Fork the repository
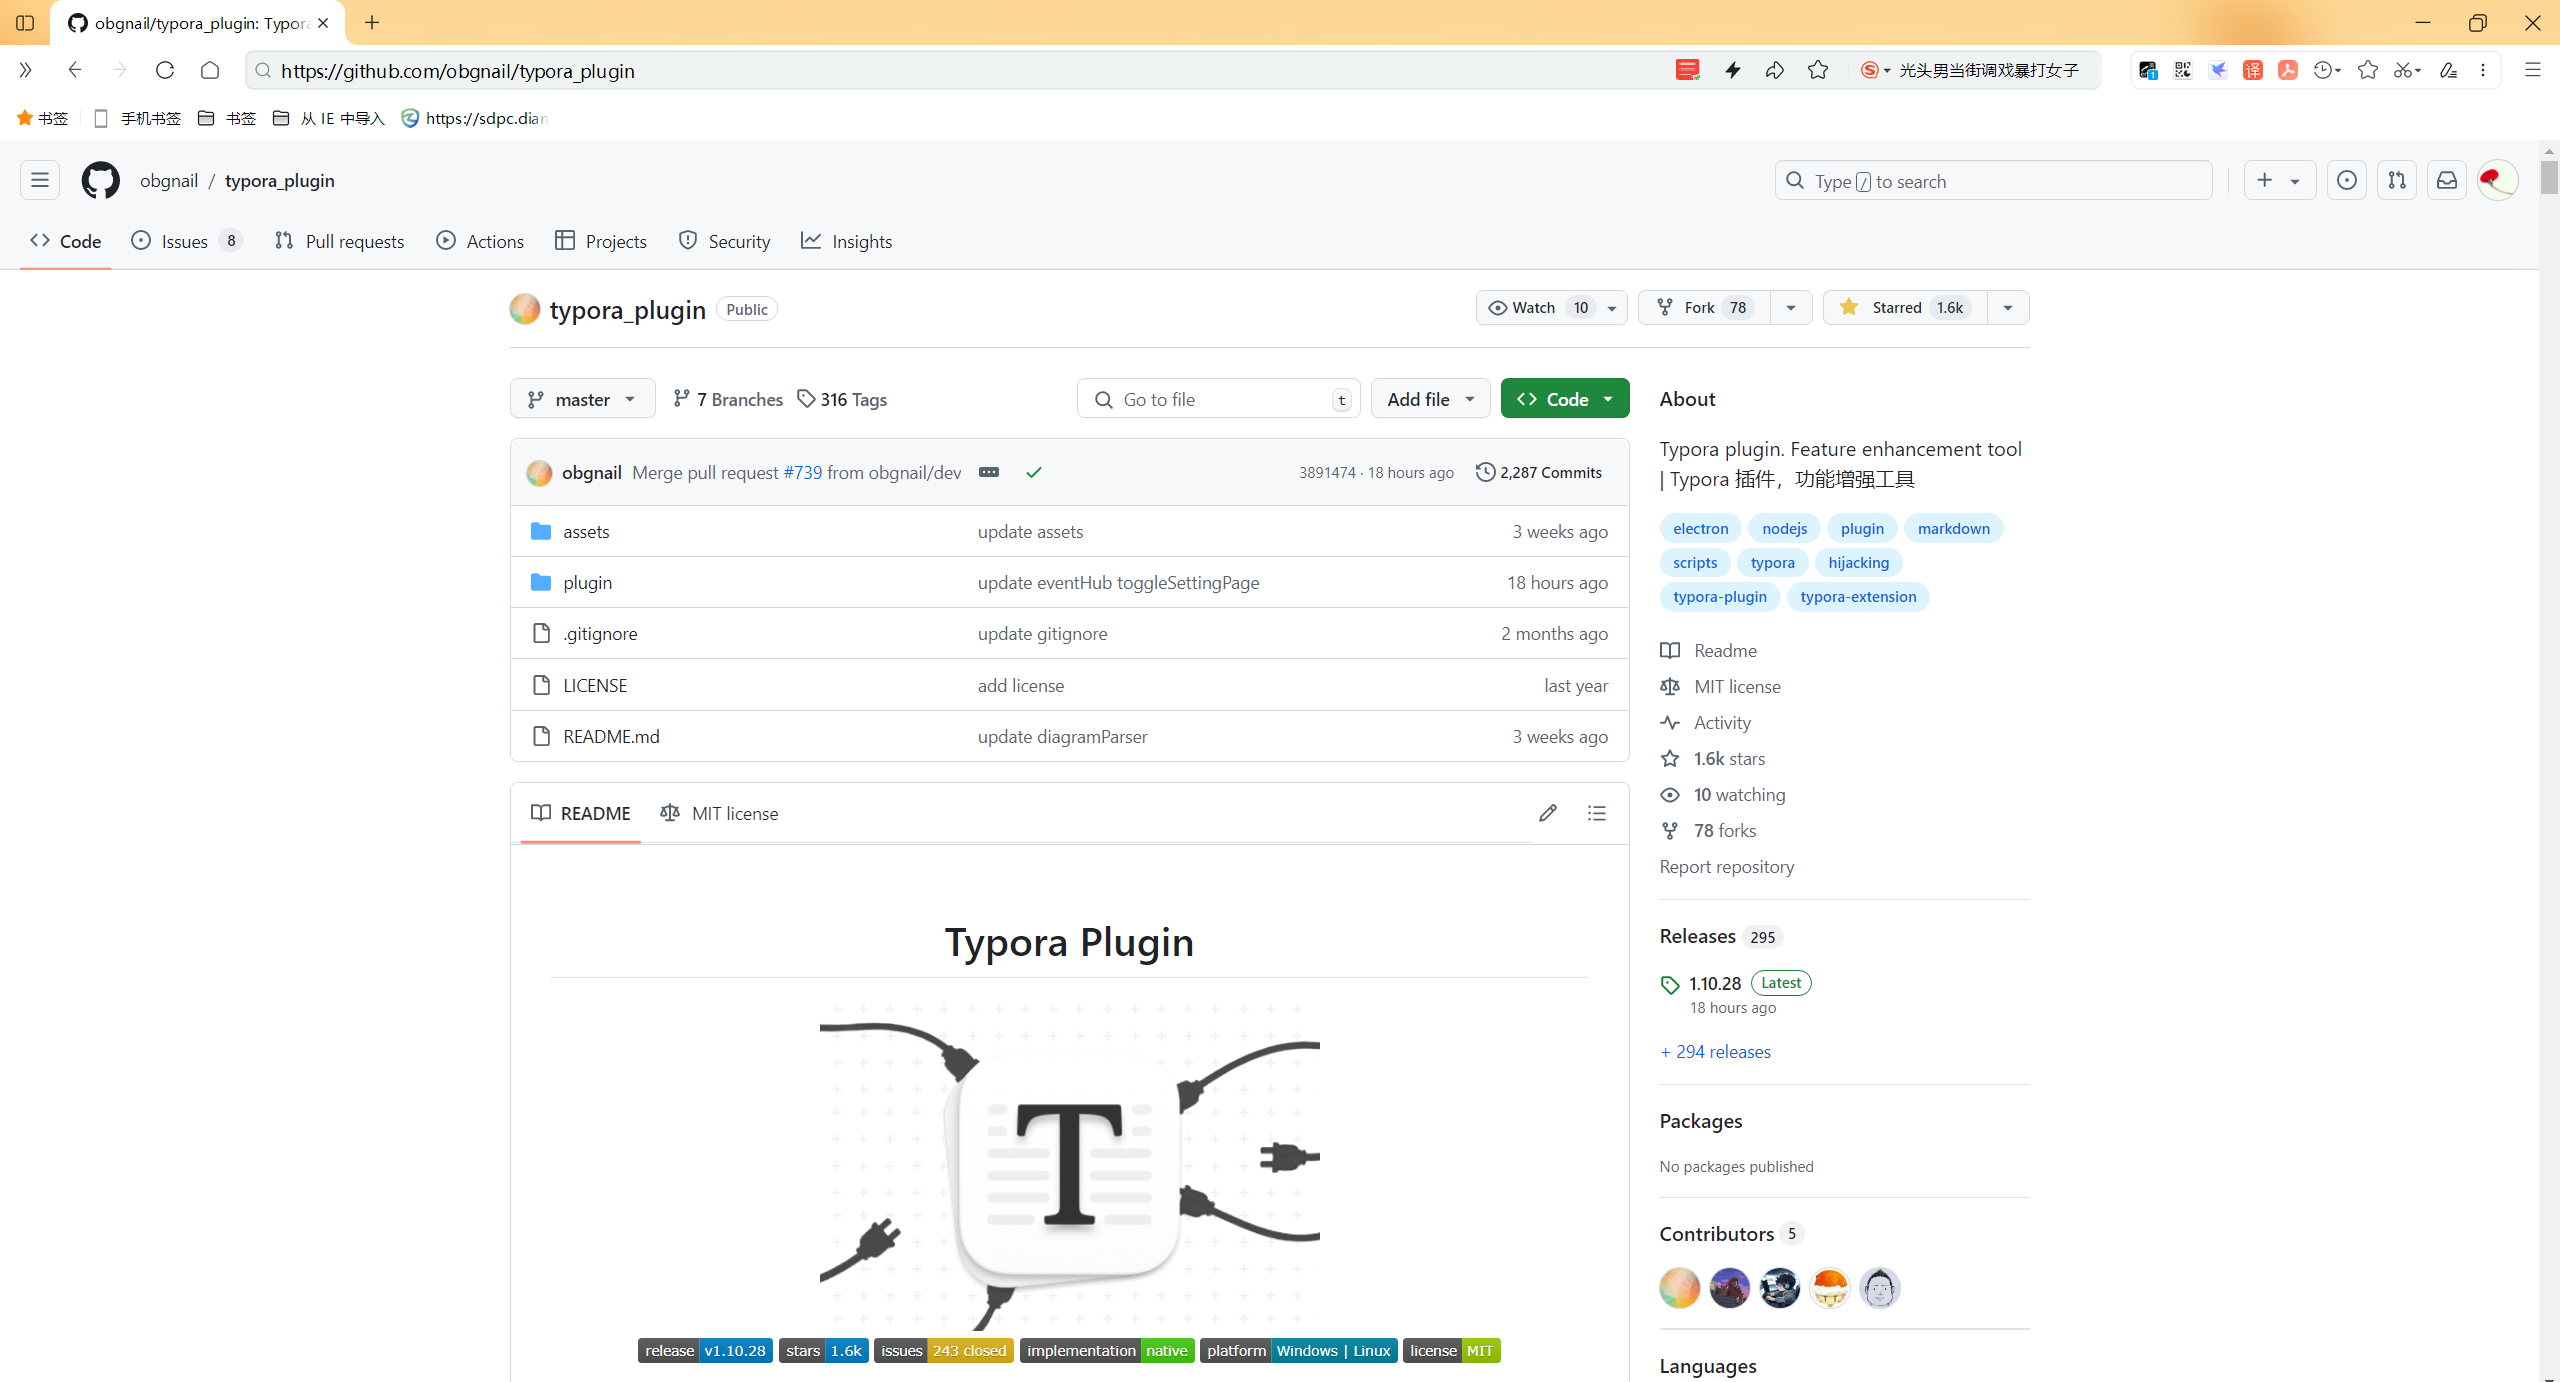2560x1382 pixels. tap(1704, 308)
